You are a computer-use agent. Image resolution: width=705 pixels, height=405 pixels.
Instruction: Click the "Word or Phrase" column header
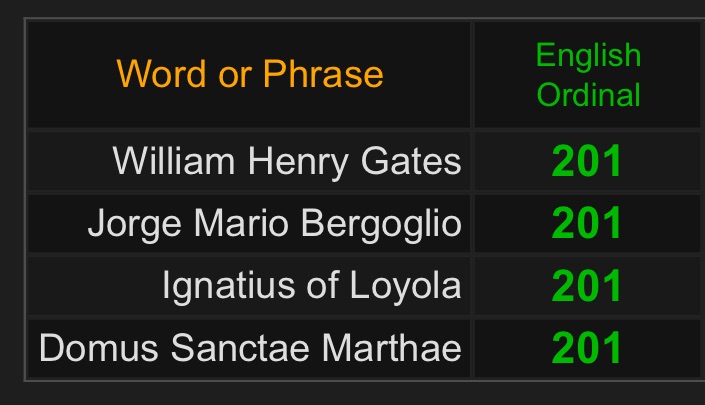(250, 74)
